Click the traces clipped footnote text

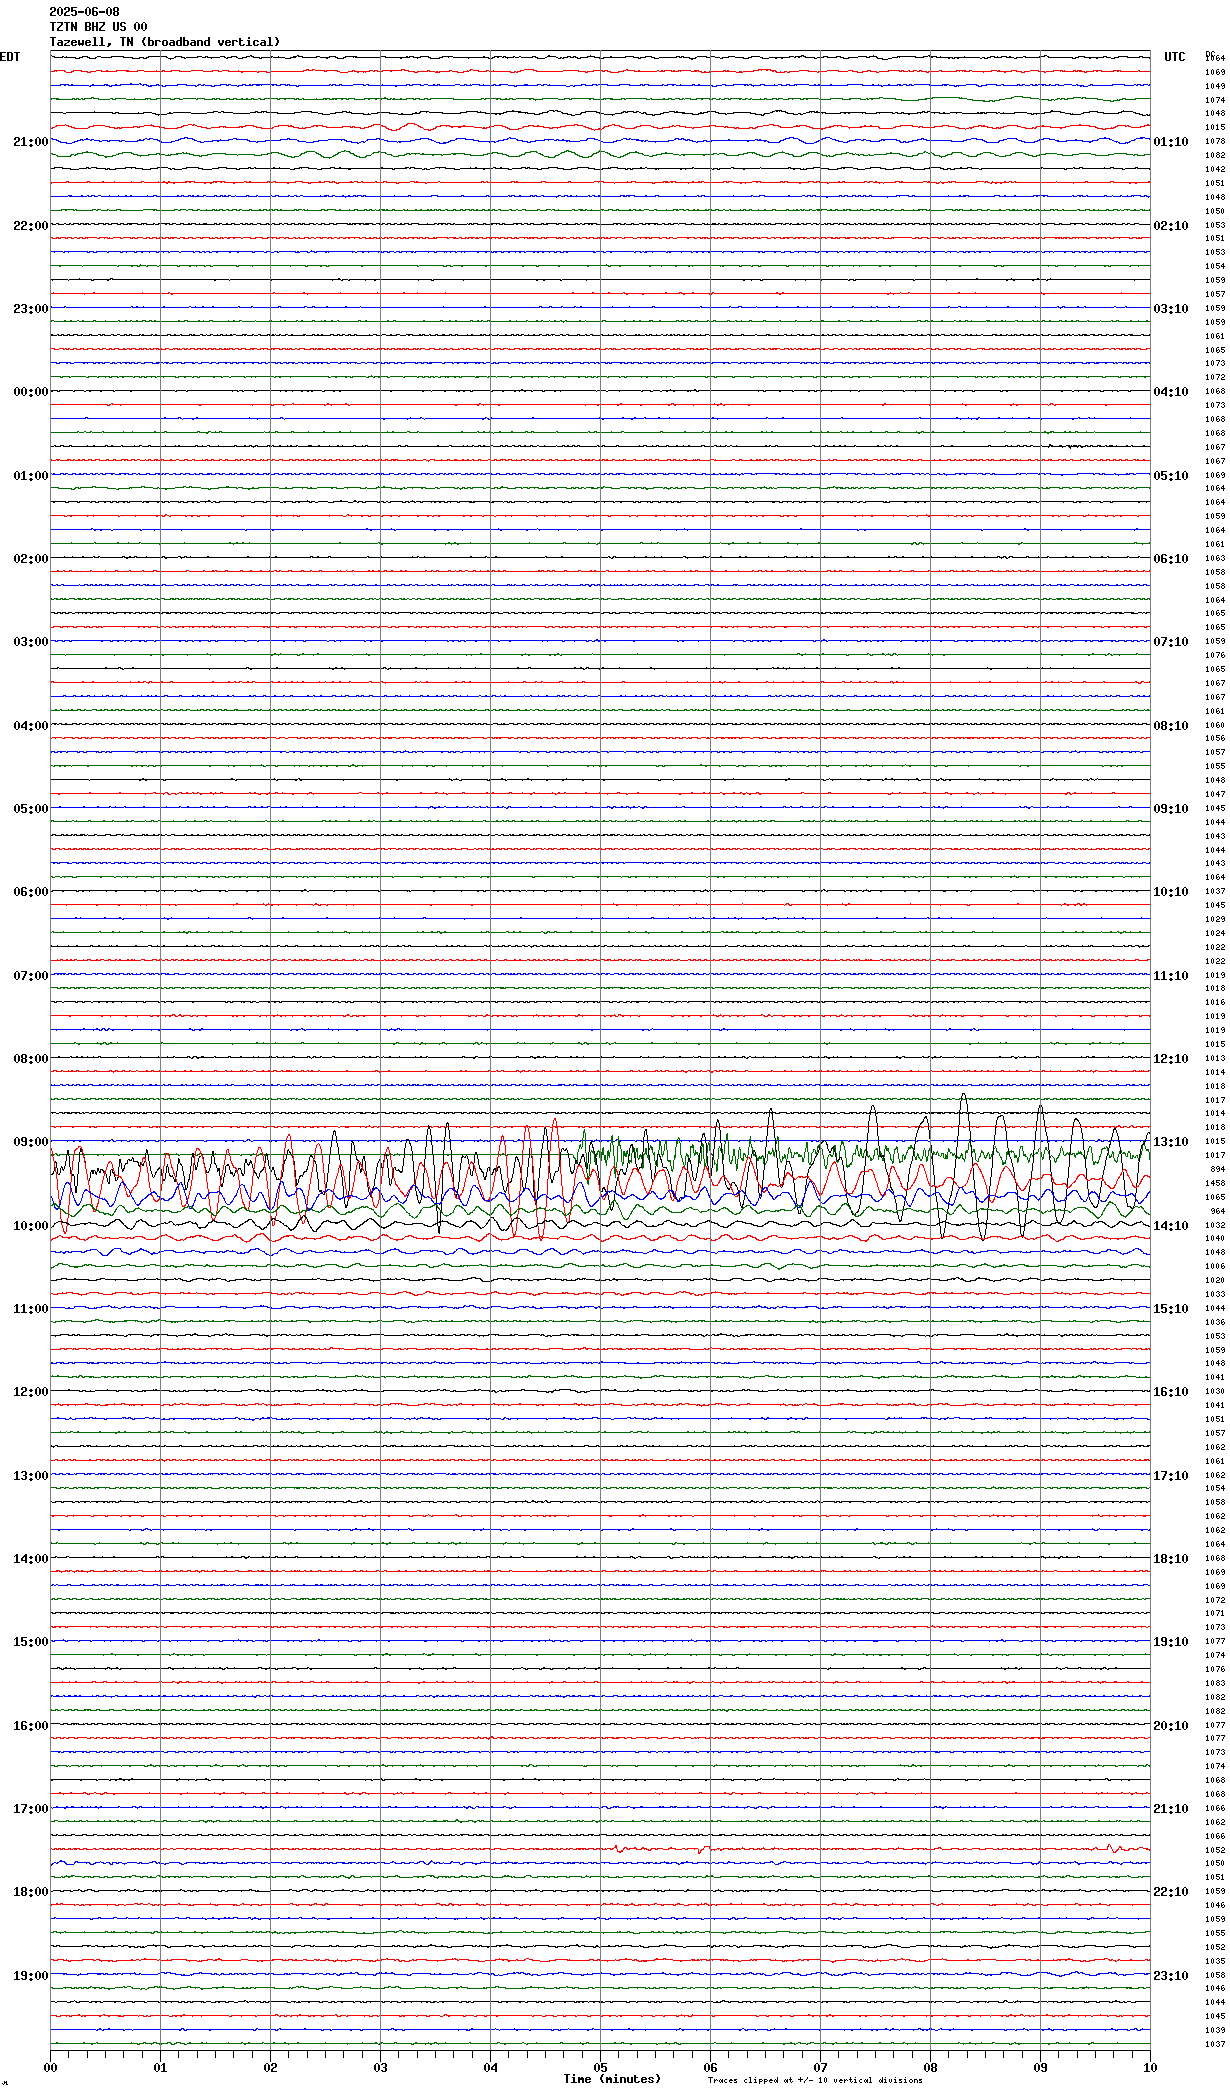click(x=815, y=2081)
